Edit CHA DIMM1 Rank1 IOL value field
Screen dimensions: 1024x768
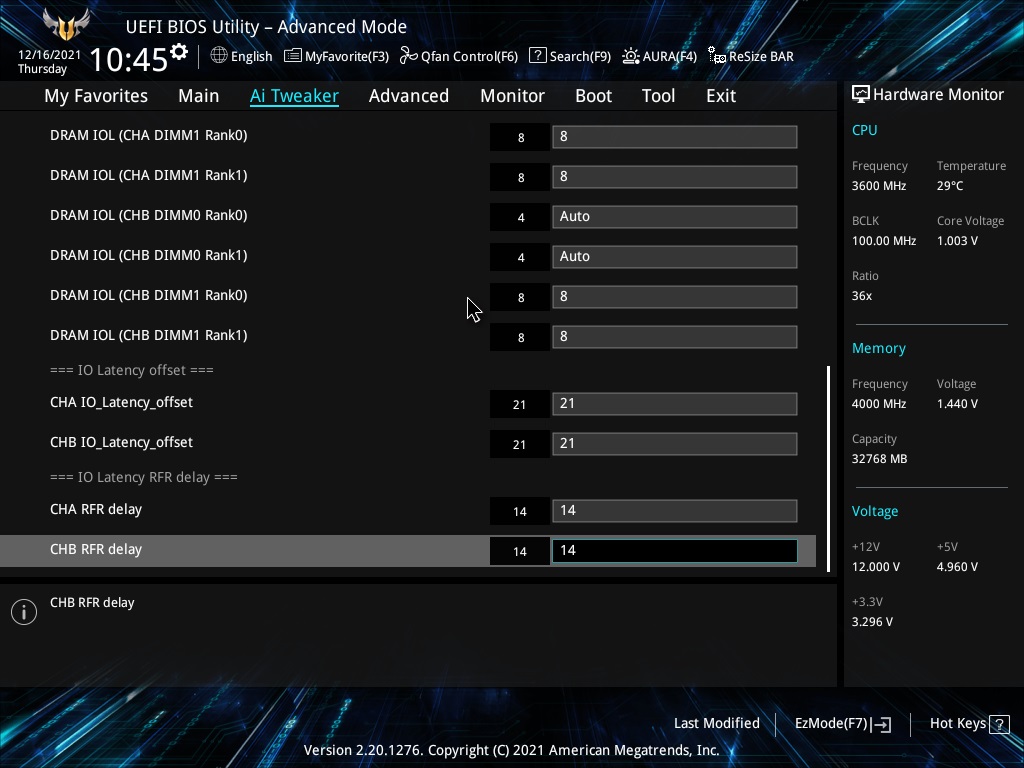coord(675,177)
